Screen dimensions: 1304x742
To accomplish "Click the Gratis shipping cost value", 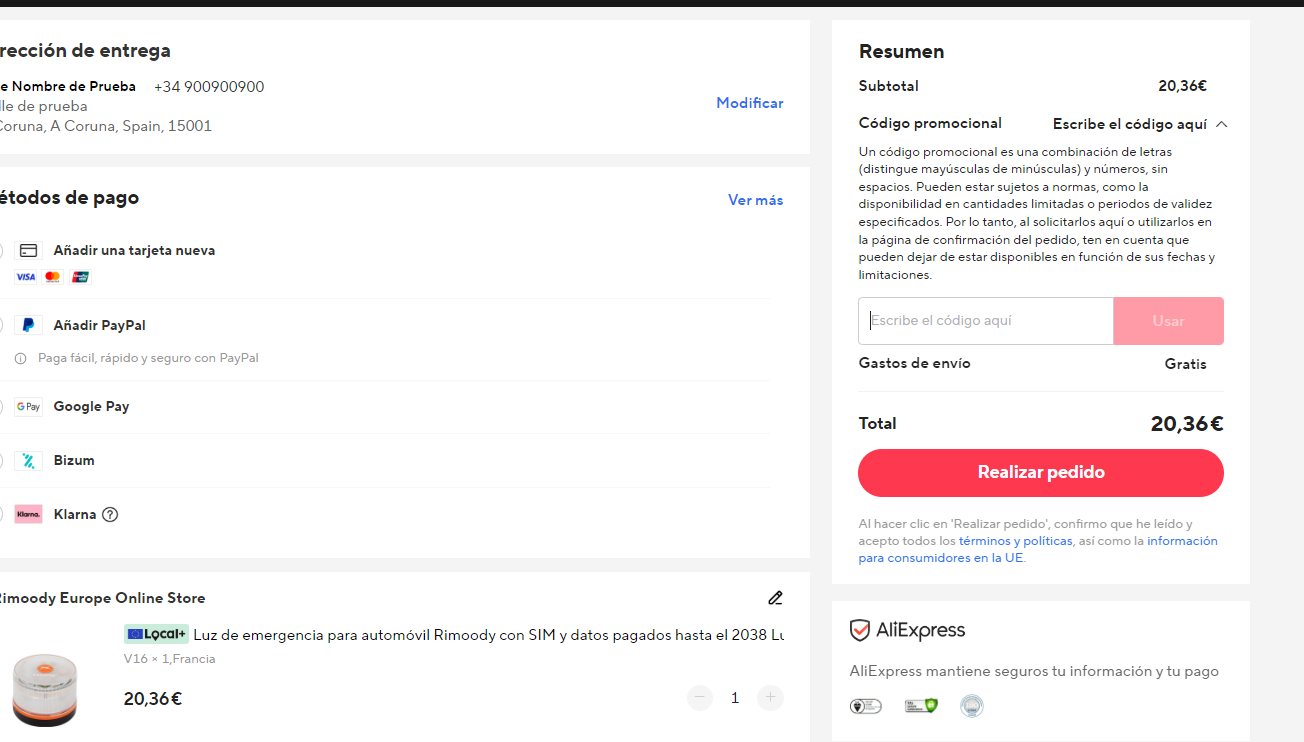I will [1186, 364].
